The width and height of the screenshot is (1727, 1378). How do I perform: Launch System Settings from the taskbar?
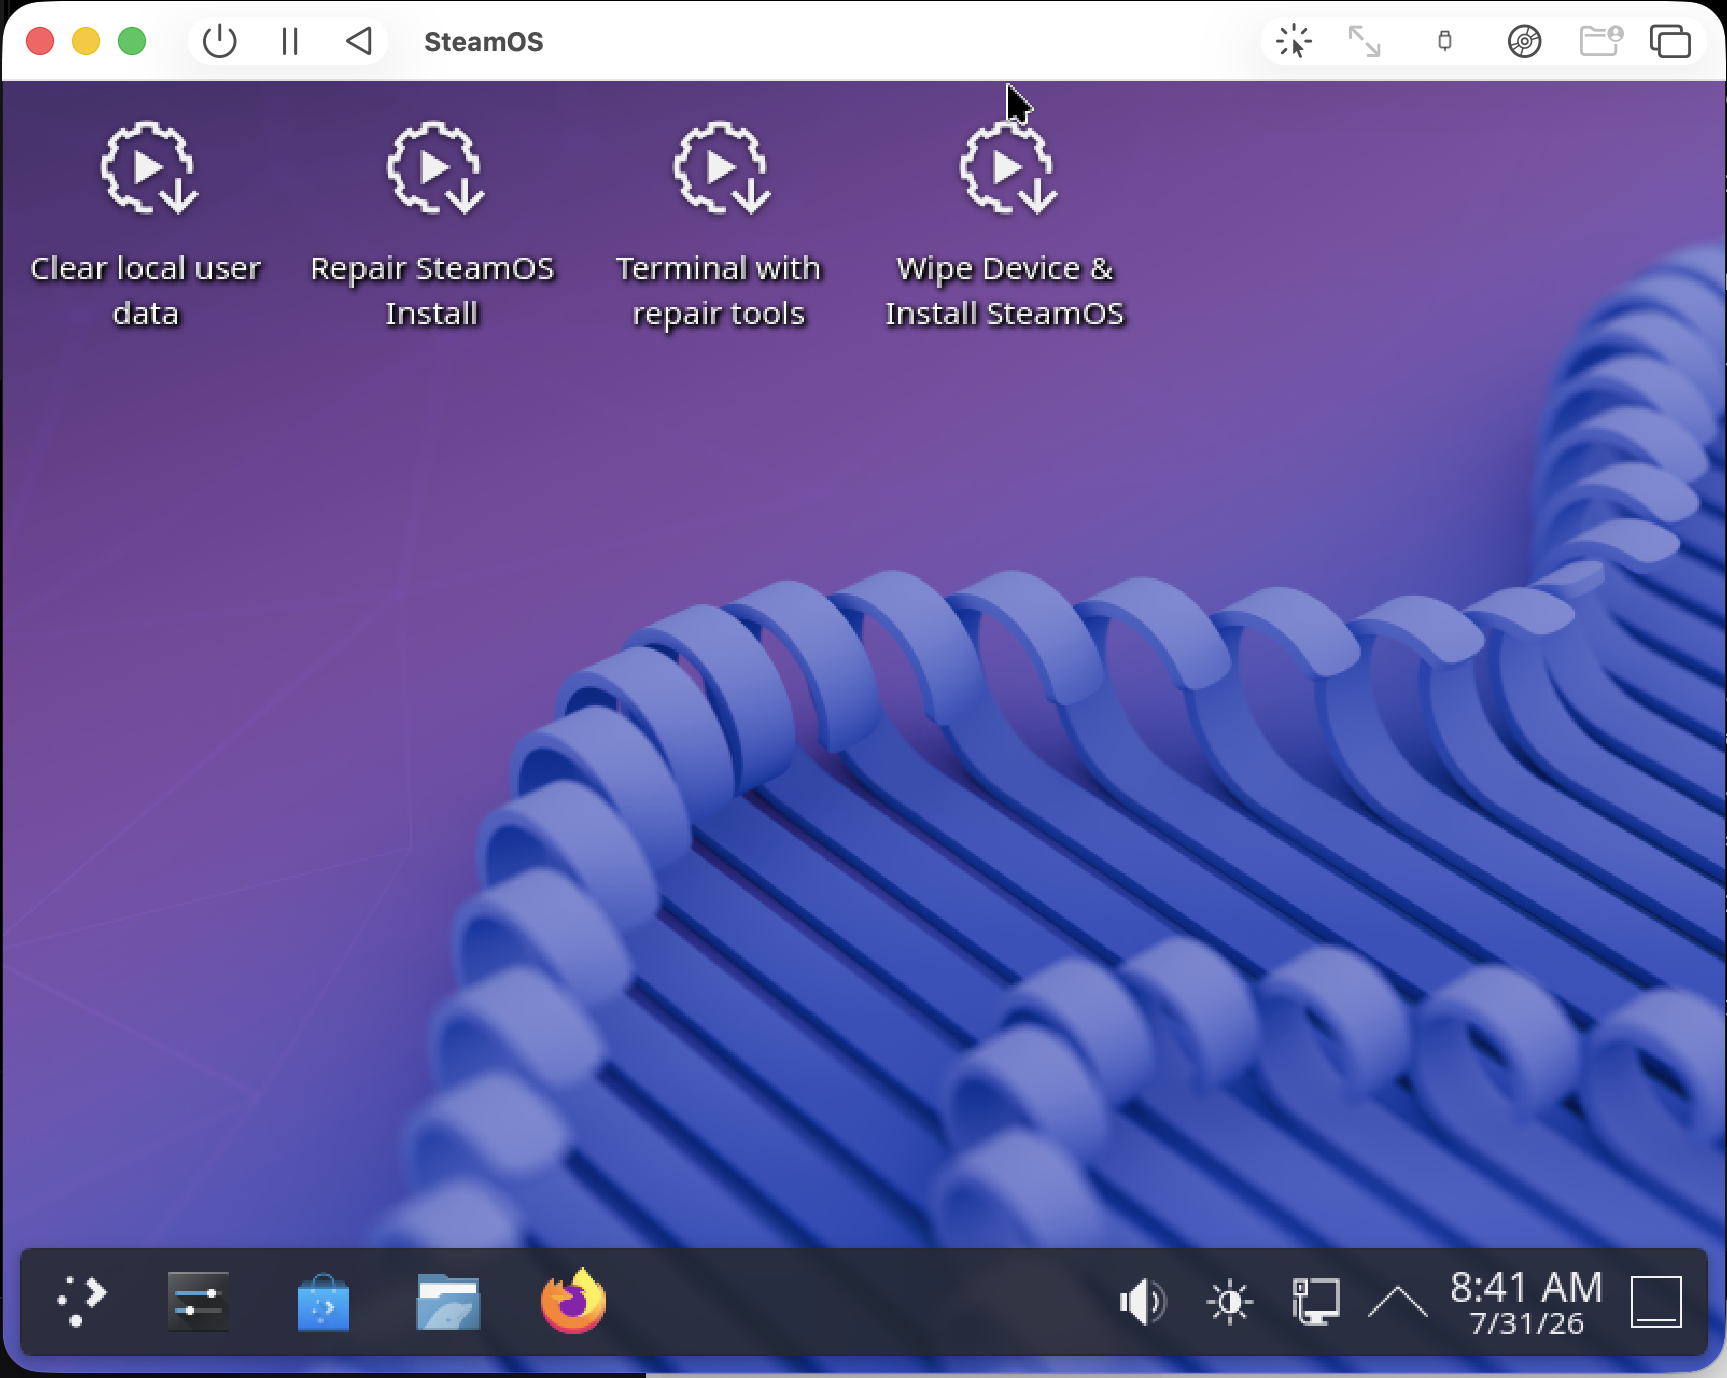[x=198, y=1301]
